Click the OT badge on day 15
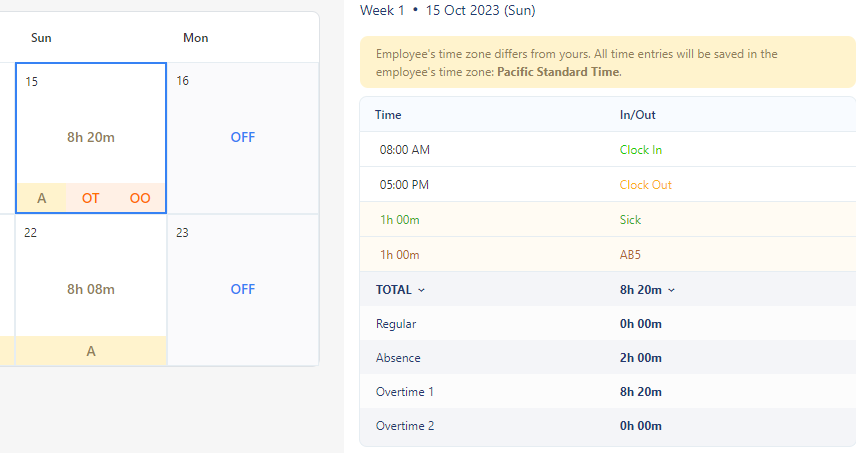856x453 pixels. 91,198
